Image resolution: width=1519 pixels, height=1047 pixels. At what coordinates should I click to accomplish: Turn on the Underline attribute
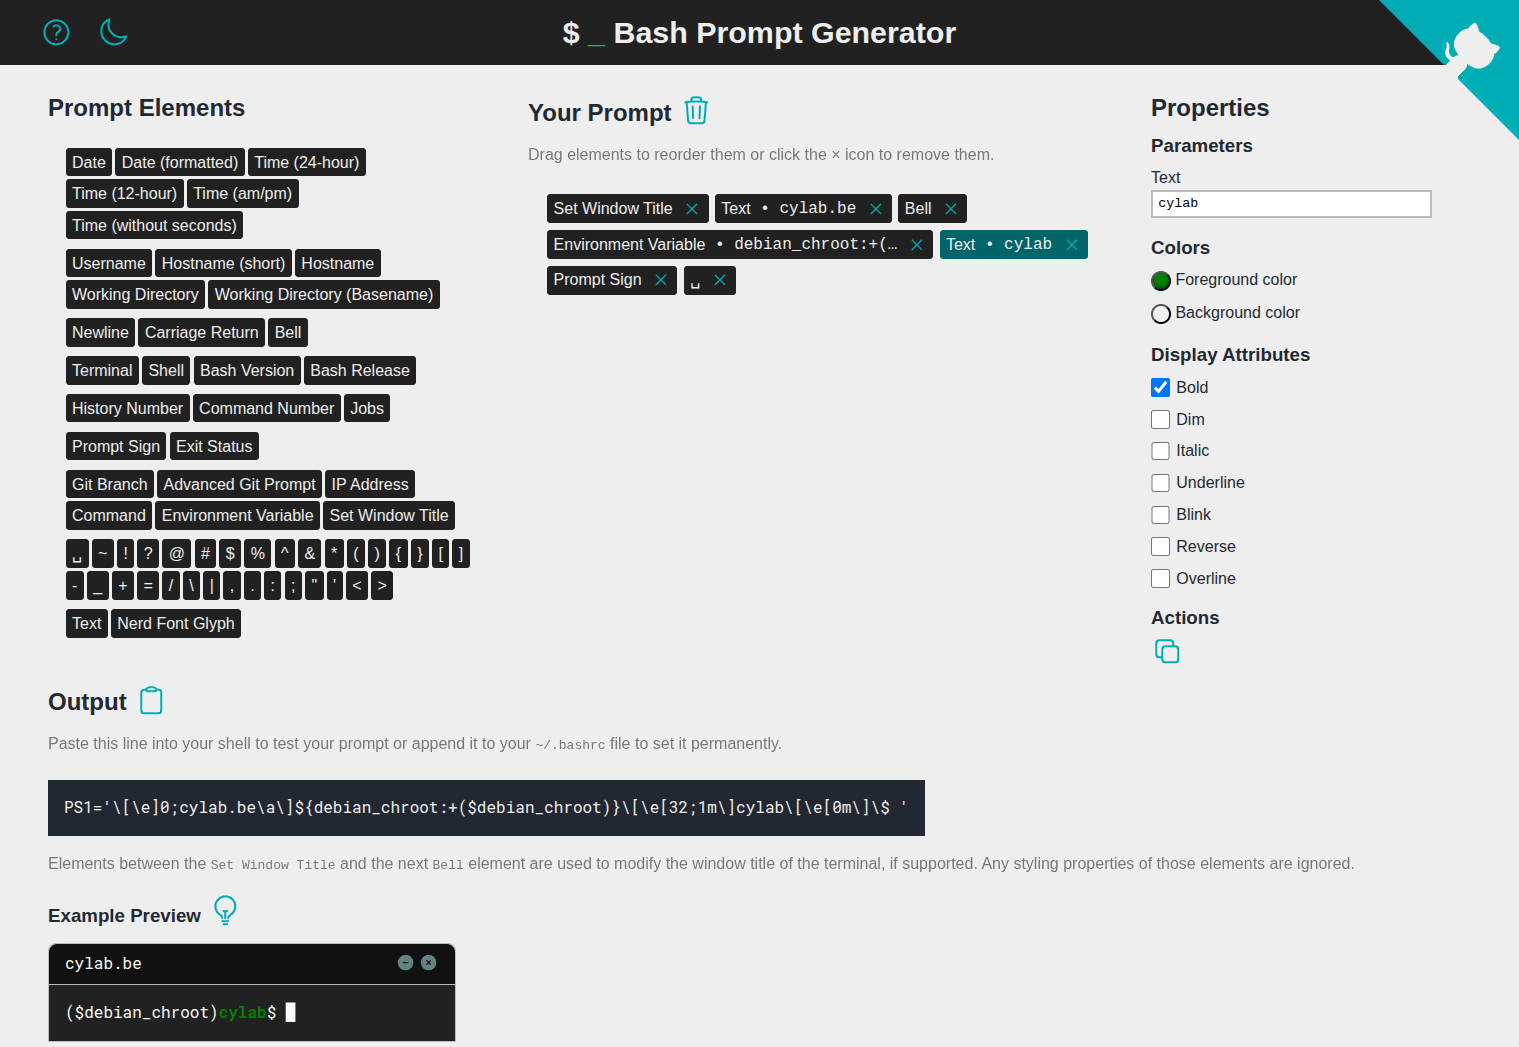[x=1160, y=483]
